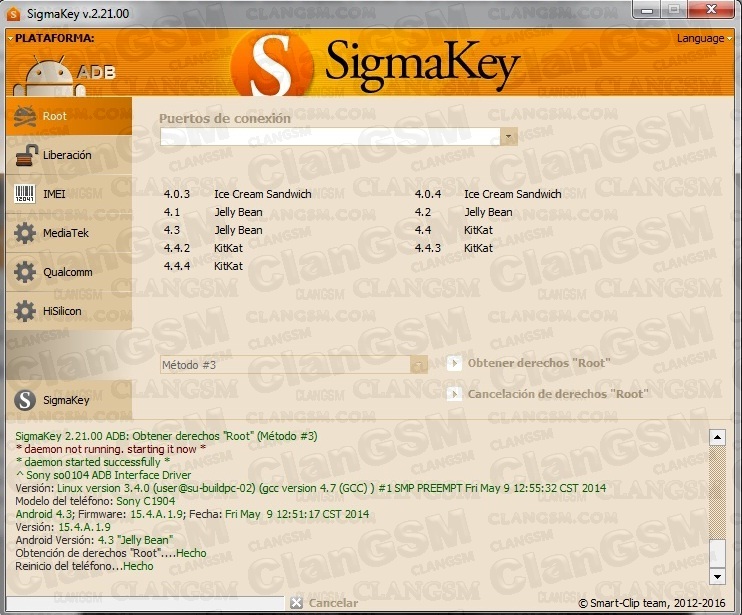
Task: Click the Método #3 combo box field
Action: click(293, 365)
